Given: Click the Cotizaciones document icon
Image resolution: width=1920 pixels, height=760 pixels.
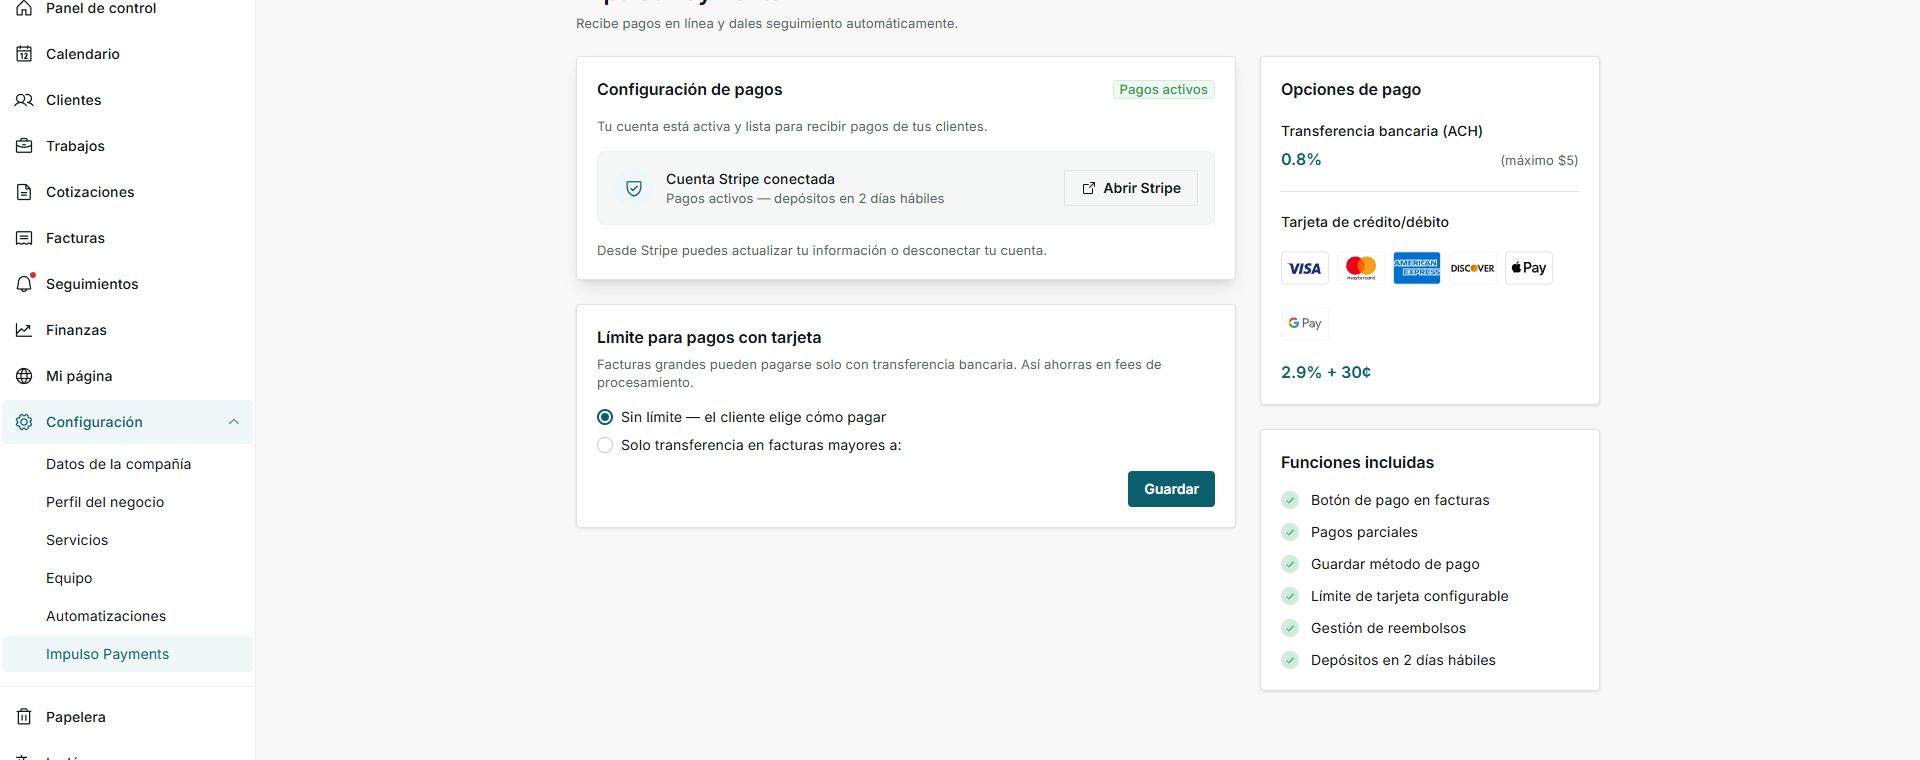Looking at the screenshot, I should pos(24,192).
